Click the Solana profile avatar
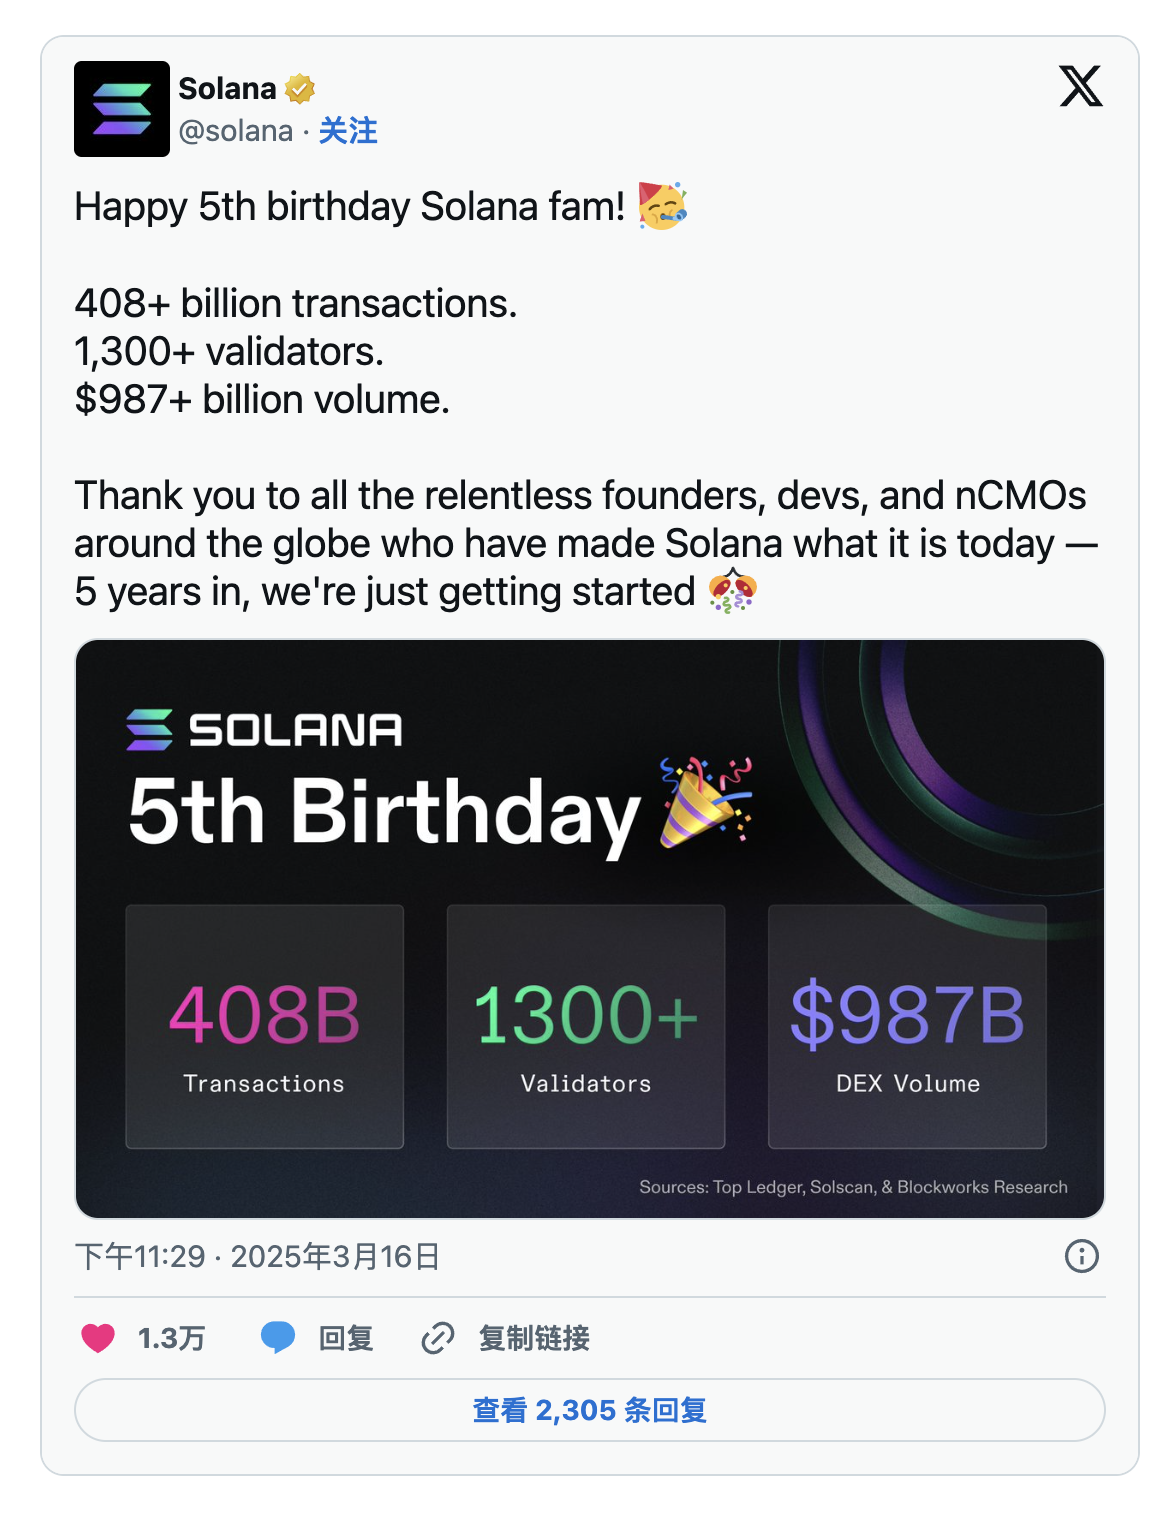This screenshot has height=1520, width=1172. point(120,109)
